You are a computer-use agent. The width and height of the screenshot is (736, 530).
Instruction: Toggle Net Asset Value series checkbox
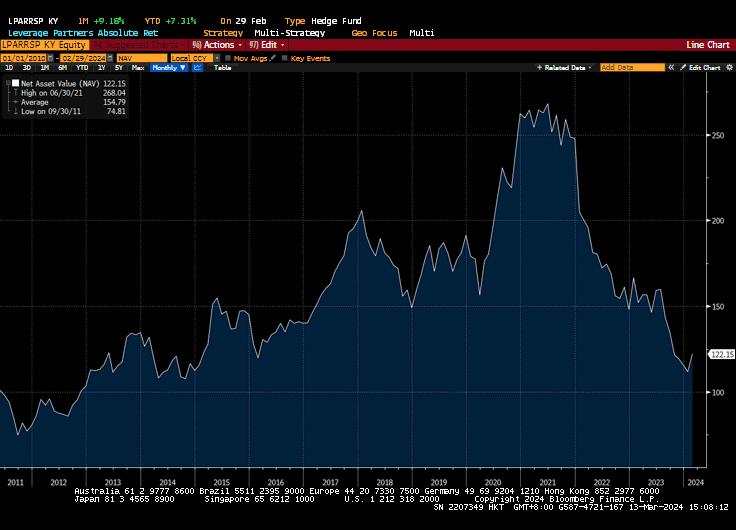(15, 83)
